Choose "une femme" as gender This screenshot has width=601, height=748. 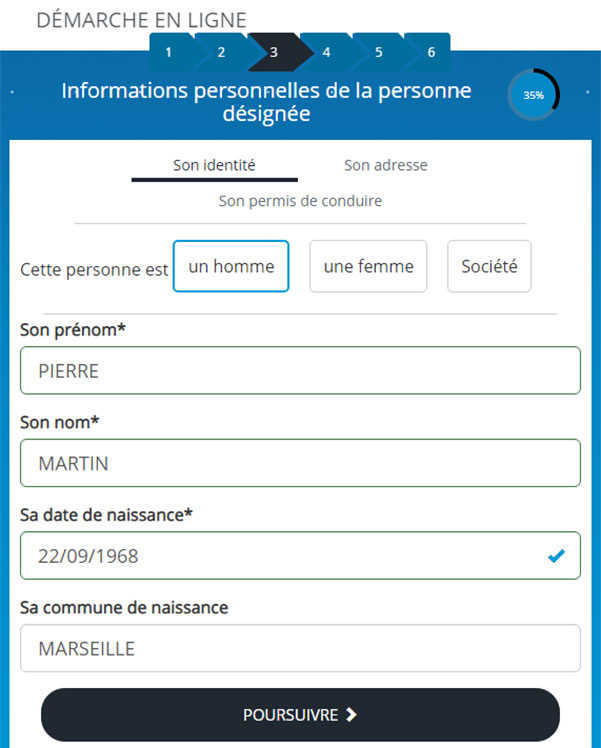click(x=368, y=266)
